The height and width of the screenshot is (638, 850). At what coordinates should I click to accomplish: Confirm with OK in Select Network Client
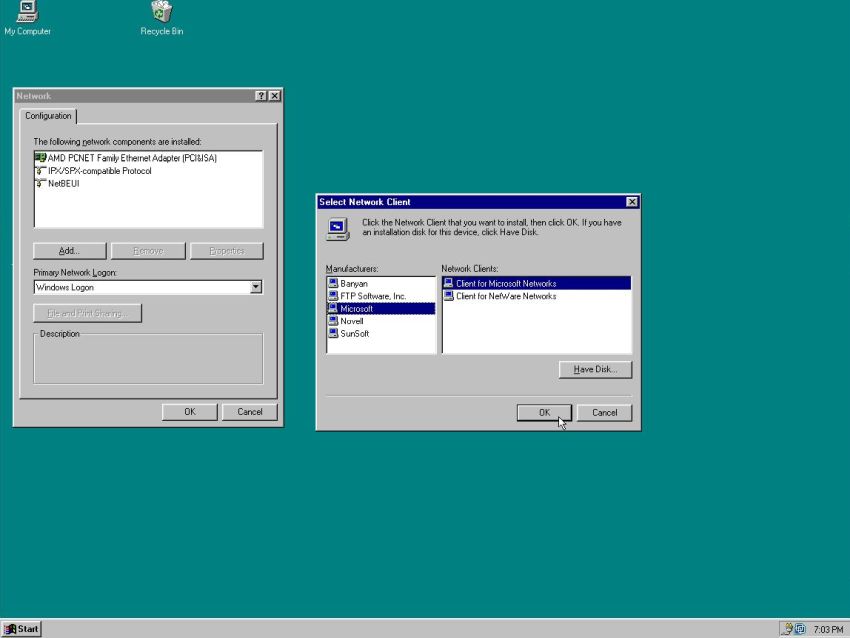[x=544, y=413]
